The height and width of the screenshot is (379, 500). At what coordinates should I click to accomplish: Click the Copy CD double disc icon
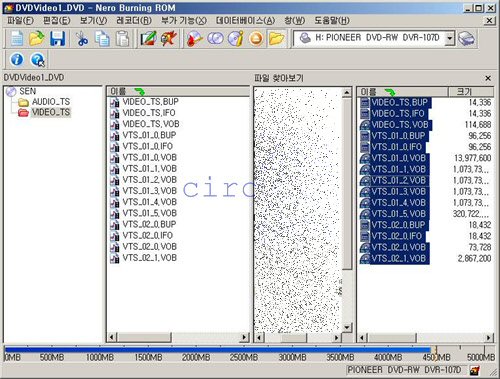[x=215, y=39]
